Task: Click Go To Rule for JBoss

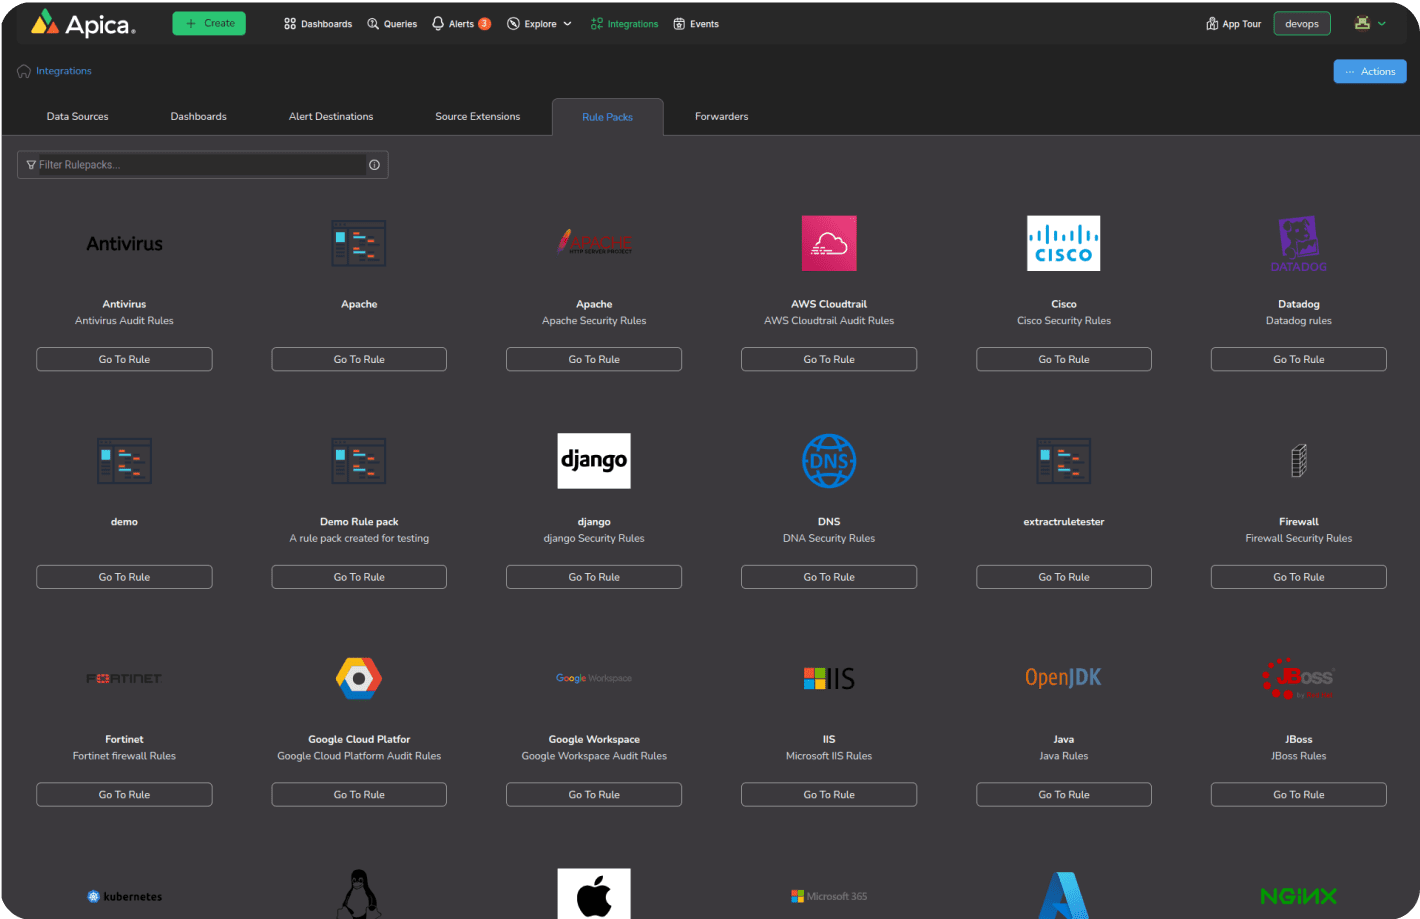Action: click(x=1299, y=794)
